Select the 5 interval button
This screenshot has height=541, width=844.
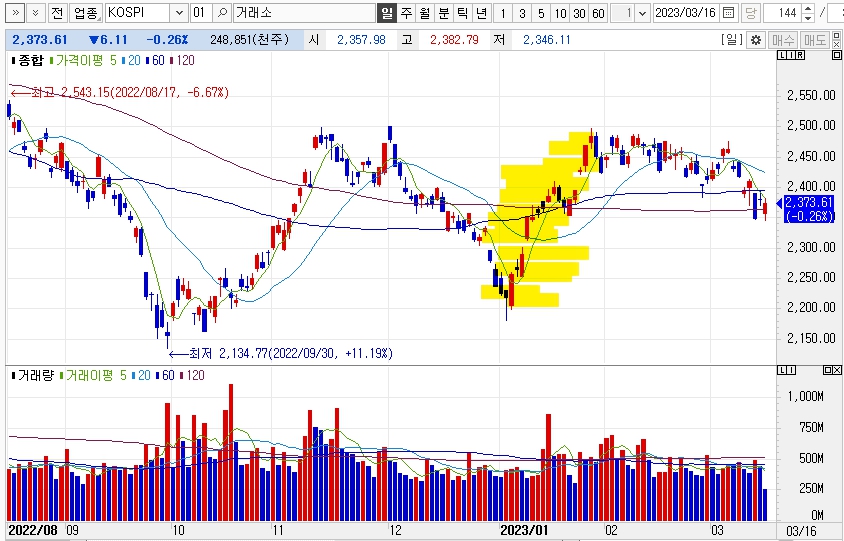[x=541, y=13]
